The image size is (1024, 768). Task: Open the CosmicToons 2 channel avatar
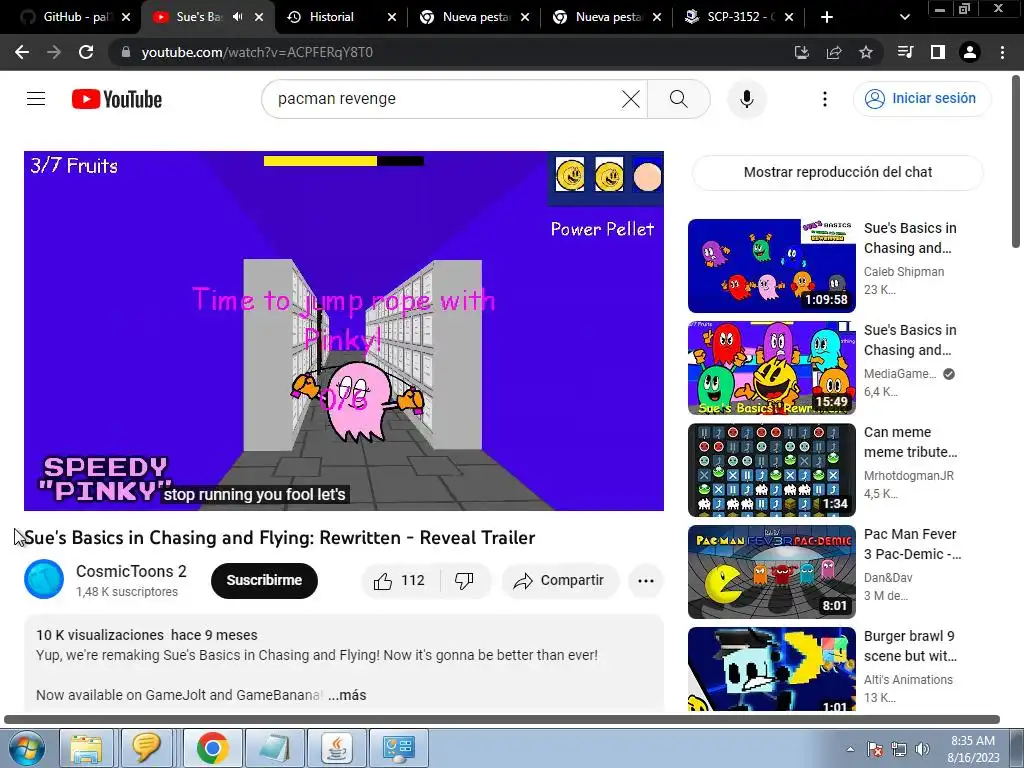point(44,579)
